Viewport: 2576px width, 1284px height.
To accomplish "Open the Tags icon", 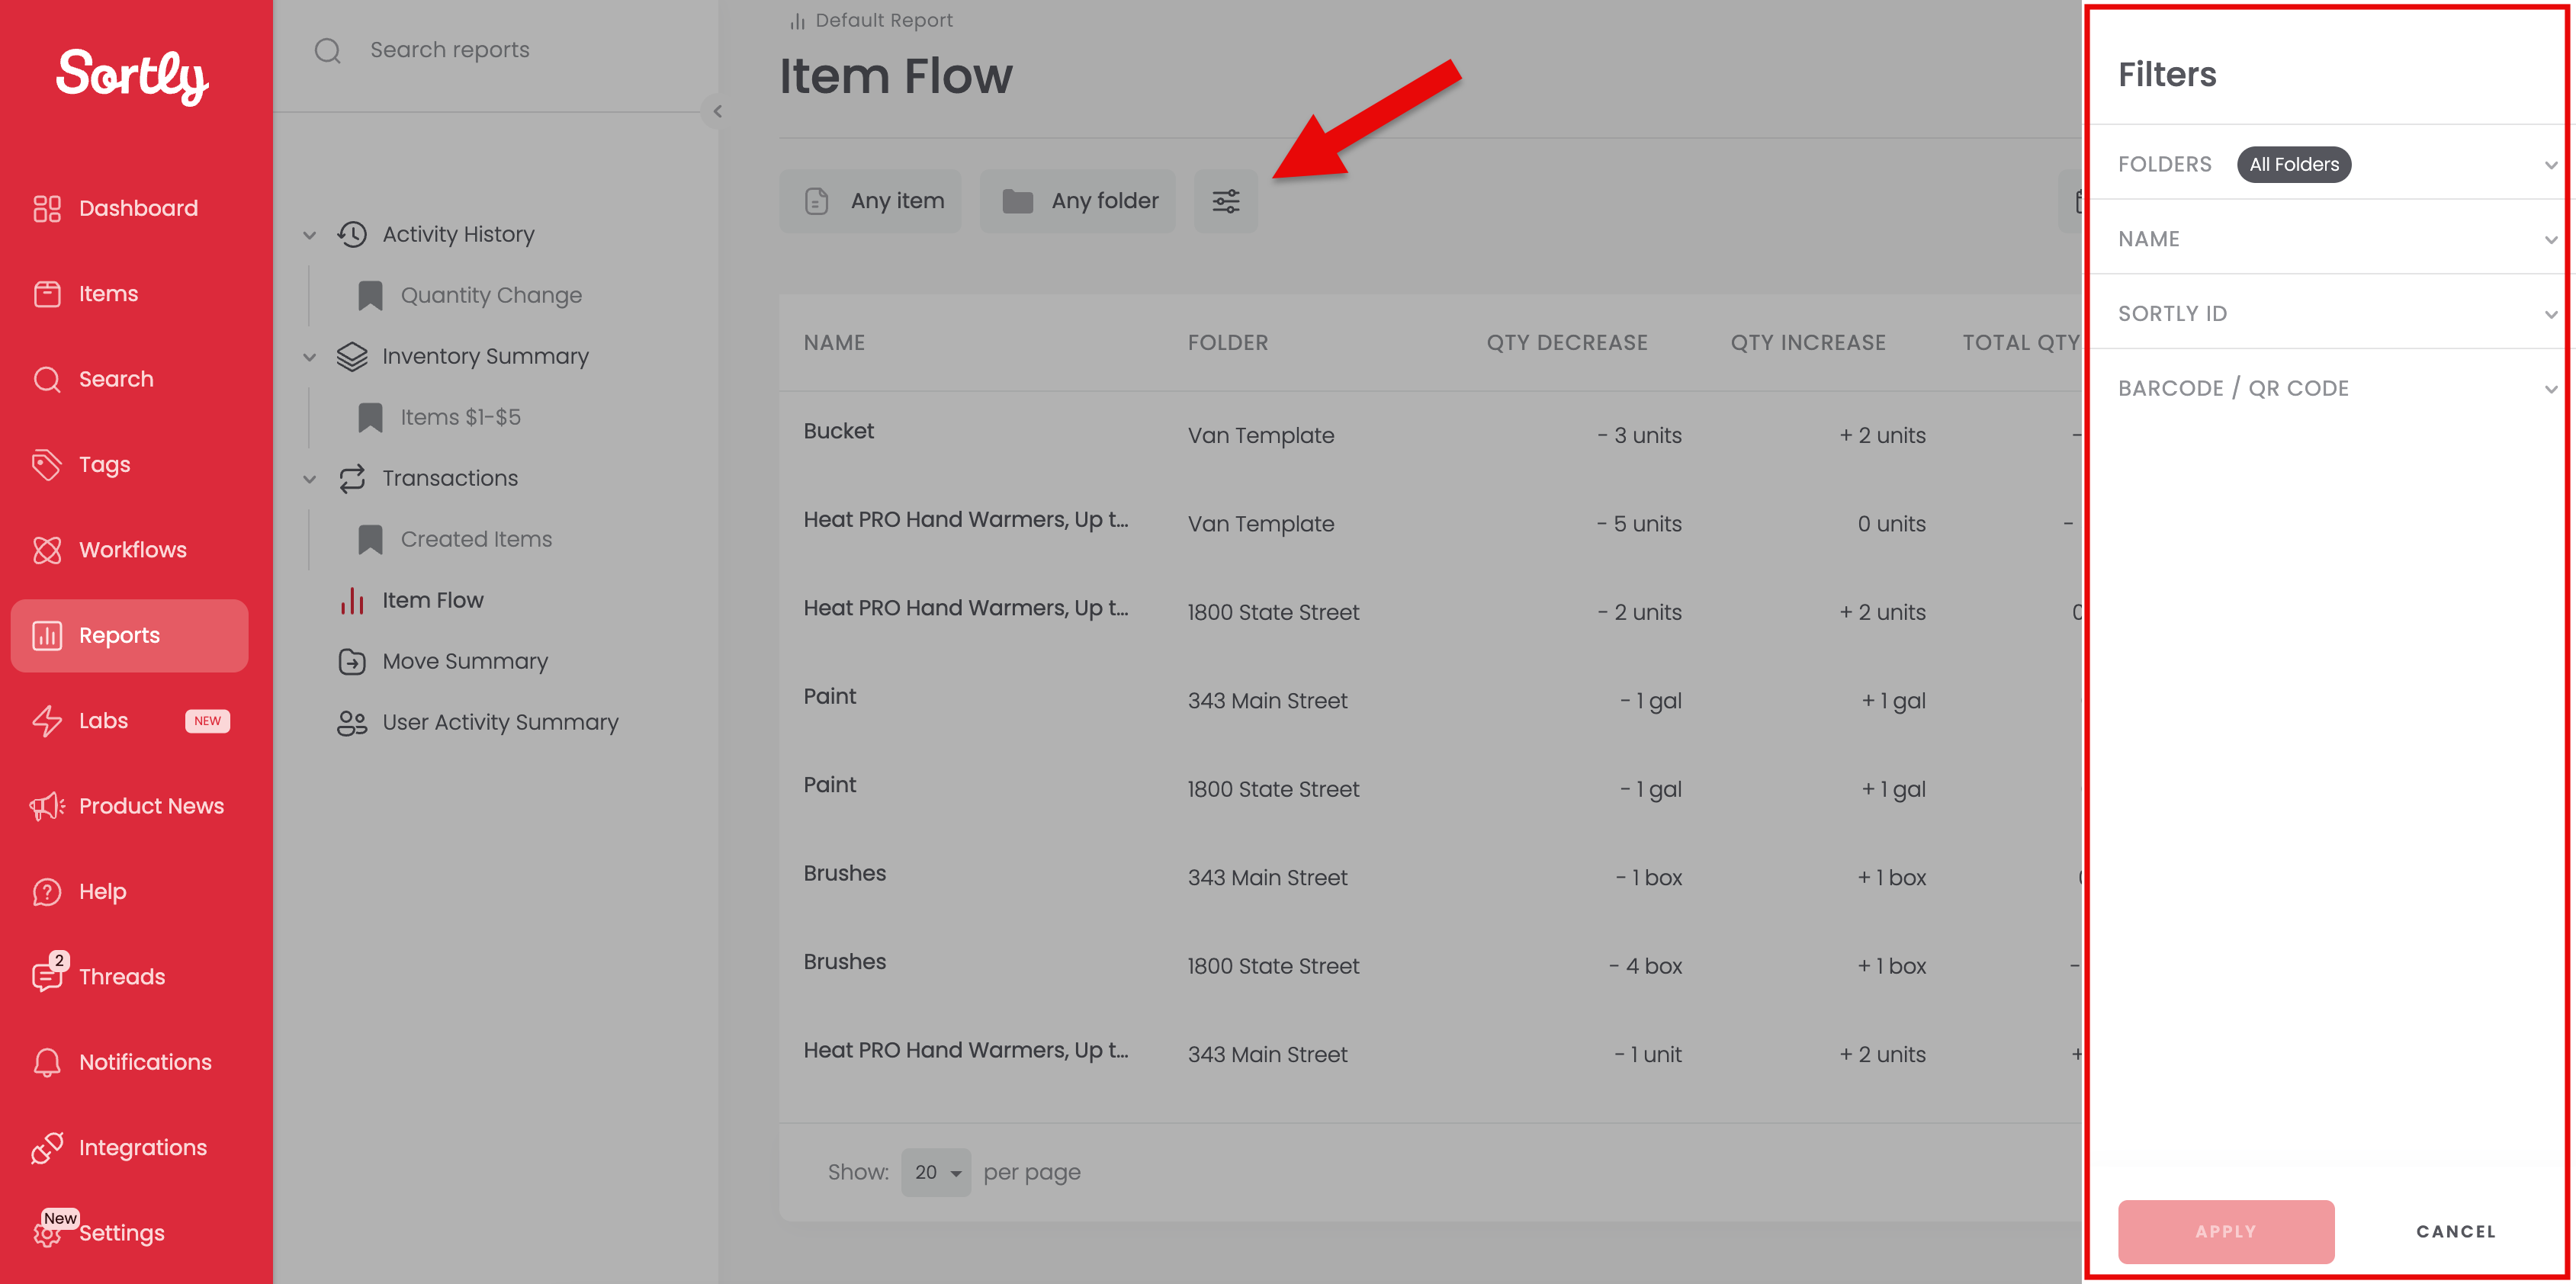I will [47, 465].
